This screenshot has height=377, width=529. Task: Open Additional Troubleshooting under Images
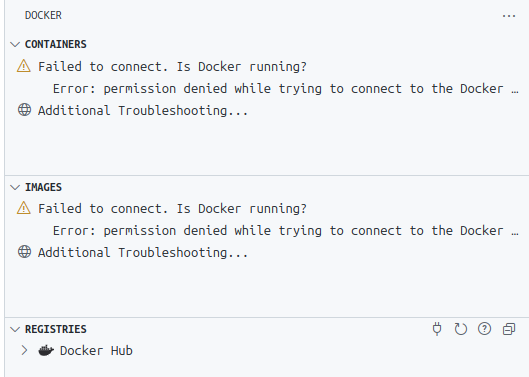pos(143,253)
